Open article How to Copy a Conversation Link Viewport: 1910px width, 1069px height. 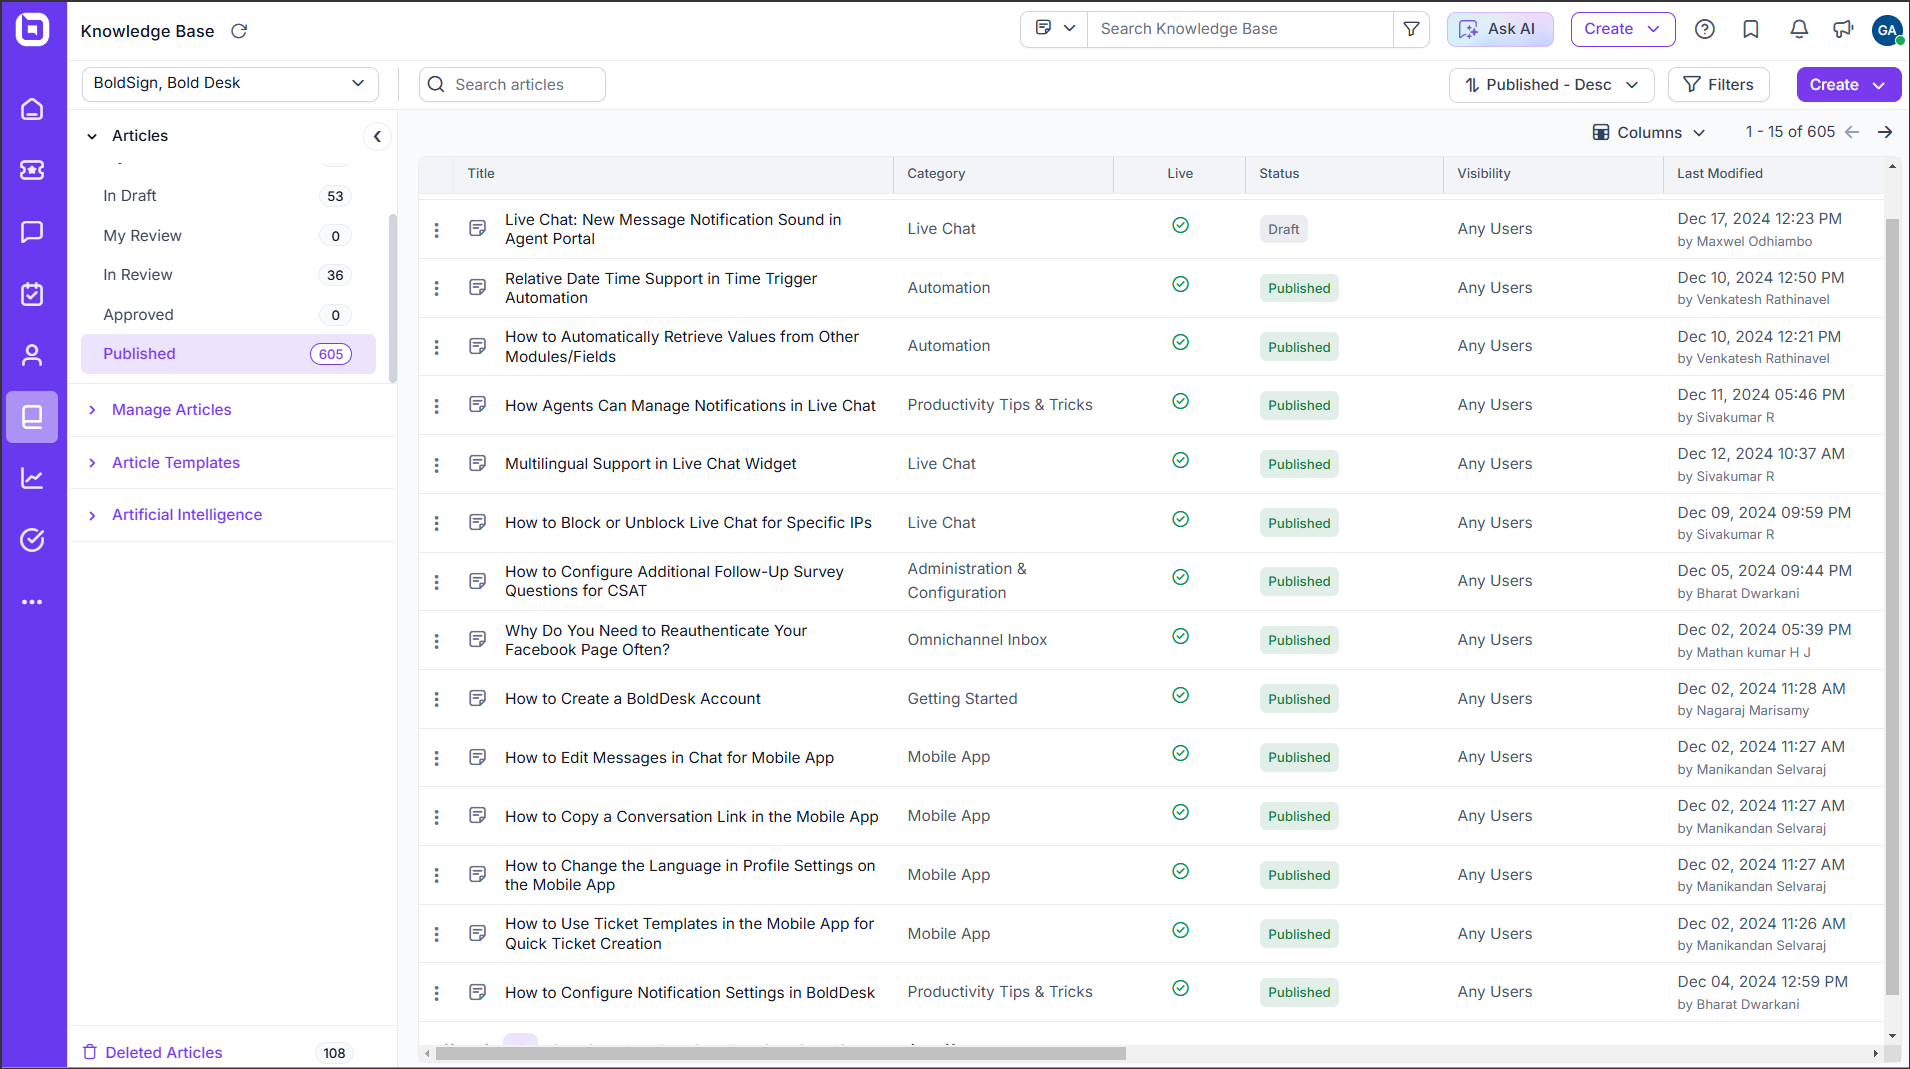coord(692,817)
